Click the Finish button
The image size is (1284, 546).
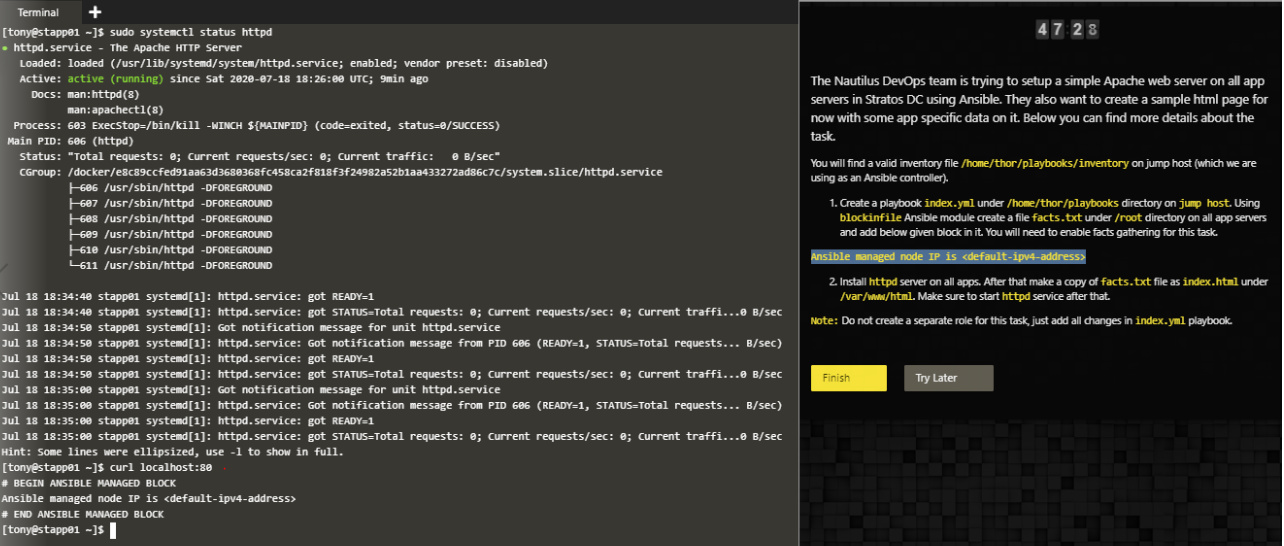click(x=849, y=378)
